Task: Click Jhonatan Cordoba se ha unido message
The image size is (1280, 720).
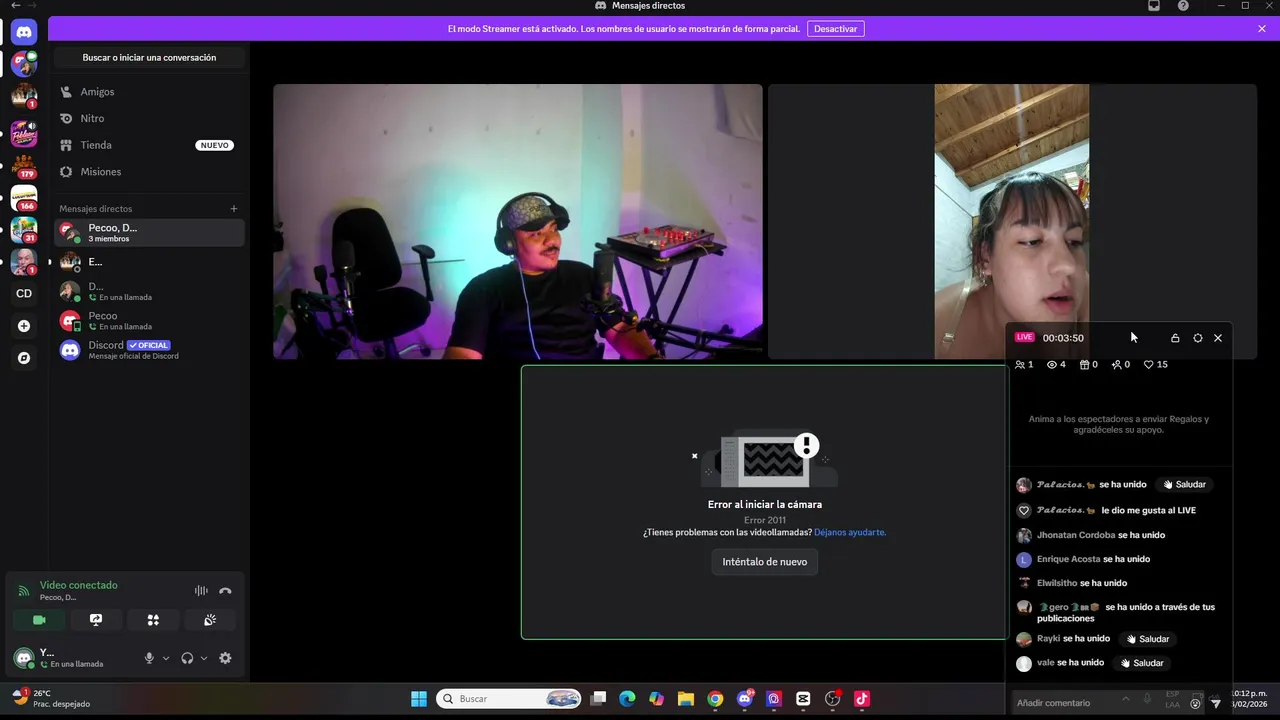Action: pyautogui.click(x=1101, y=535)
